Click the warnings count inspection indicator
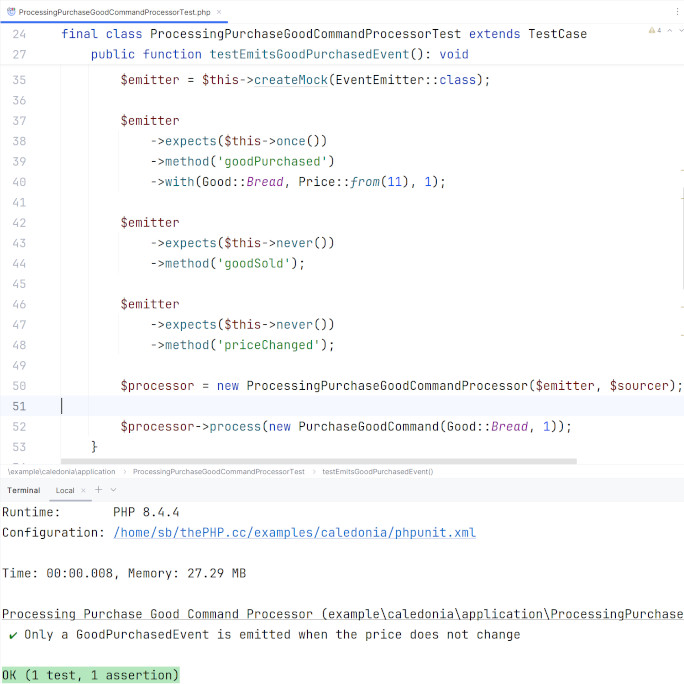This screenshot has height=684, width=684. point(655,31)
